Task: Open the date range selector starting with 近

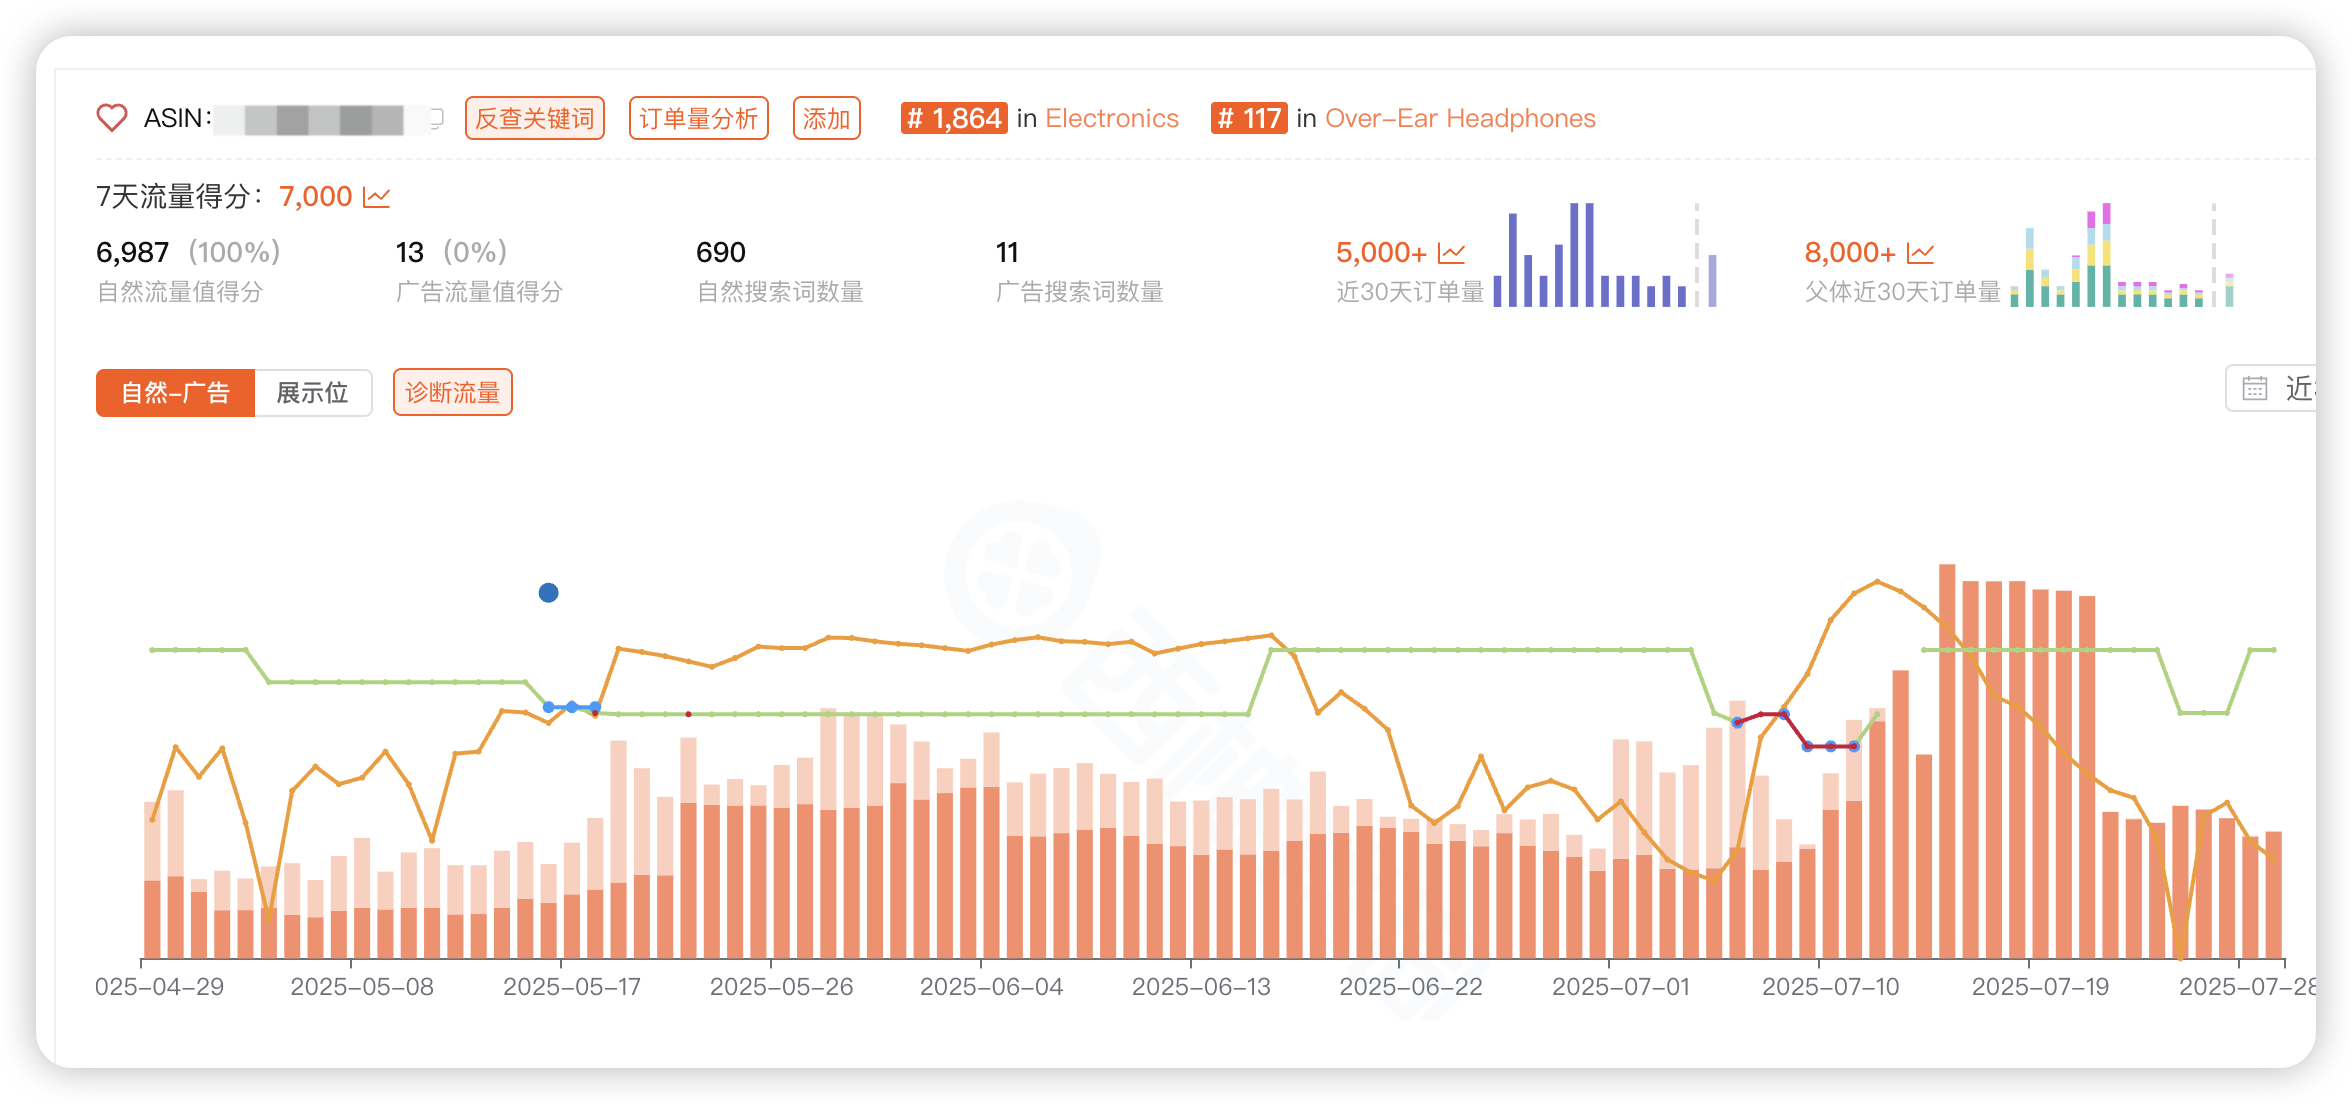Action: tap(2297, 388)
